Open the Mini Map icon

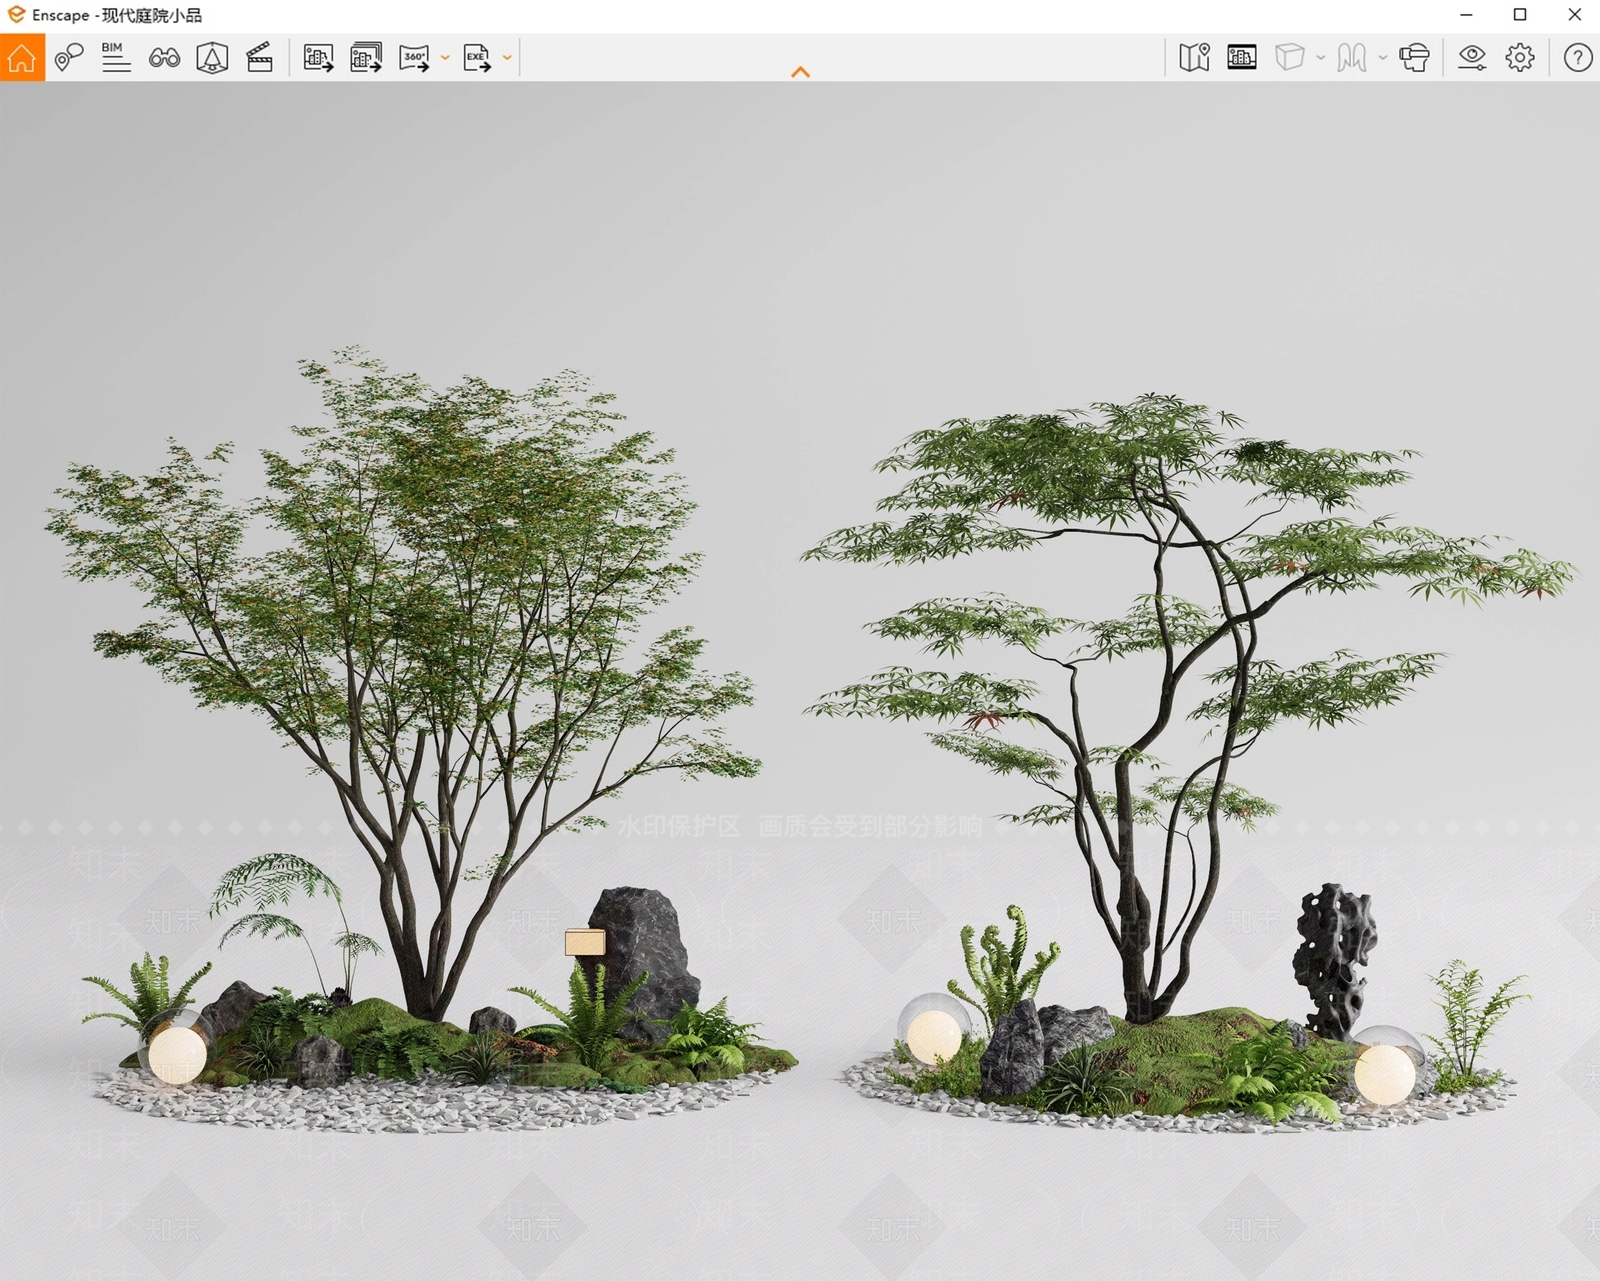[x=1194, y=58]
